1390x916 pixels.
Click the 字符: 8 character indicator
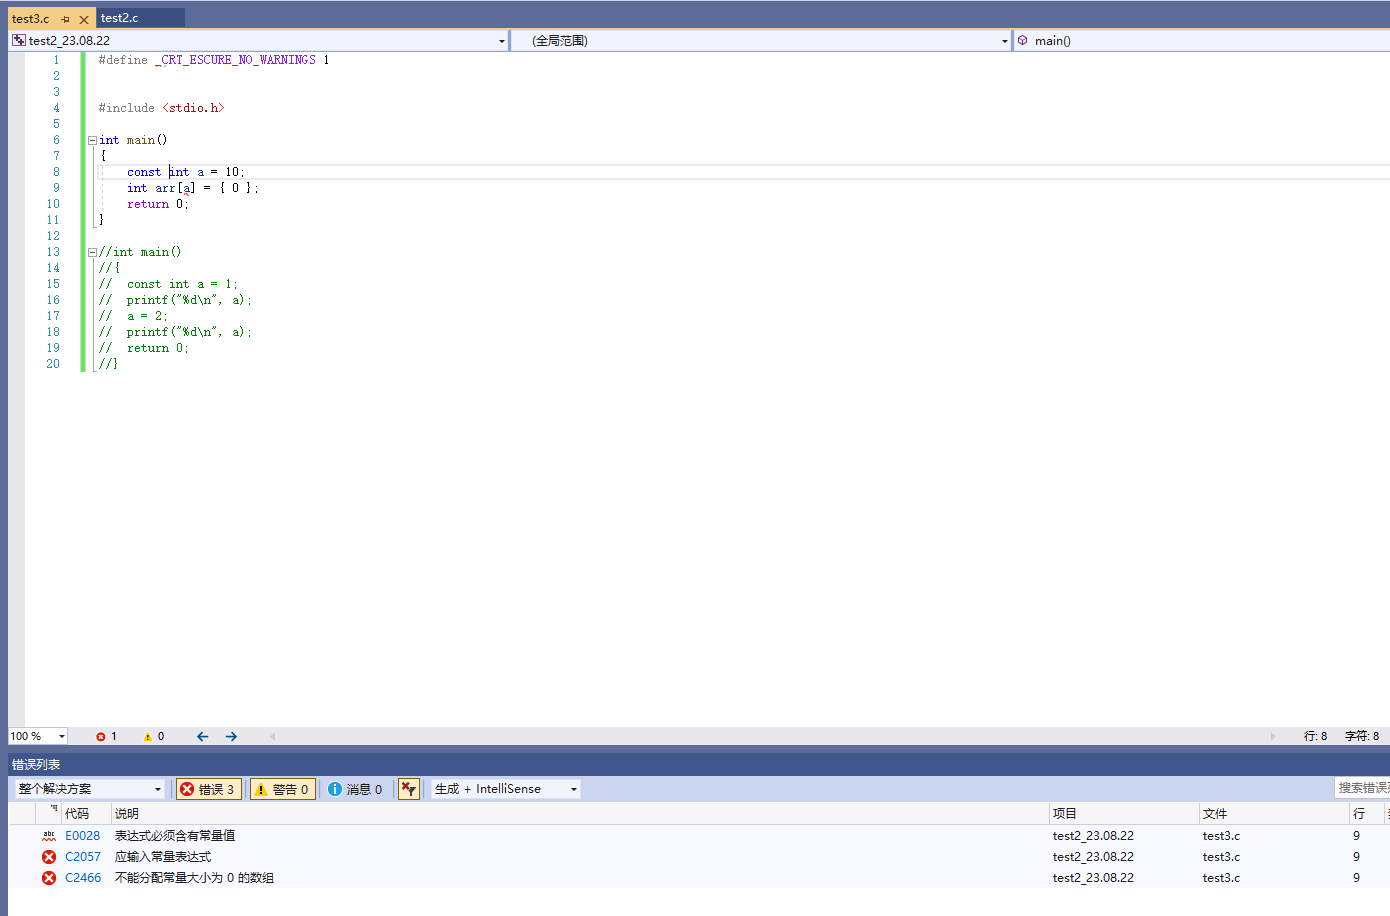[1362, 736]
